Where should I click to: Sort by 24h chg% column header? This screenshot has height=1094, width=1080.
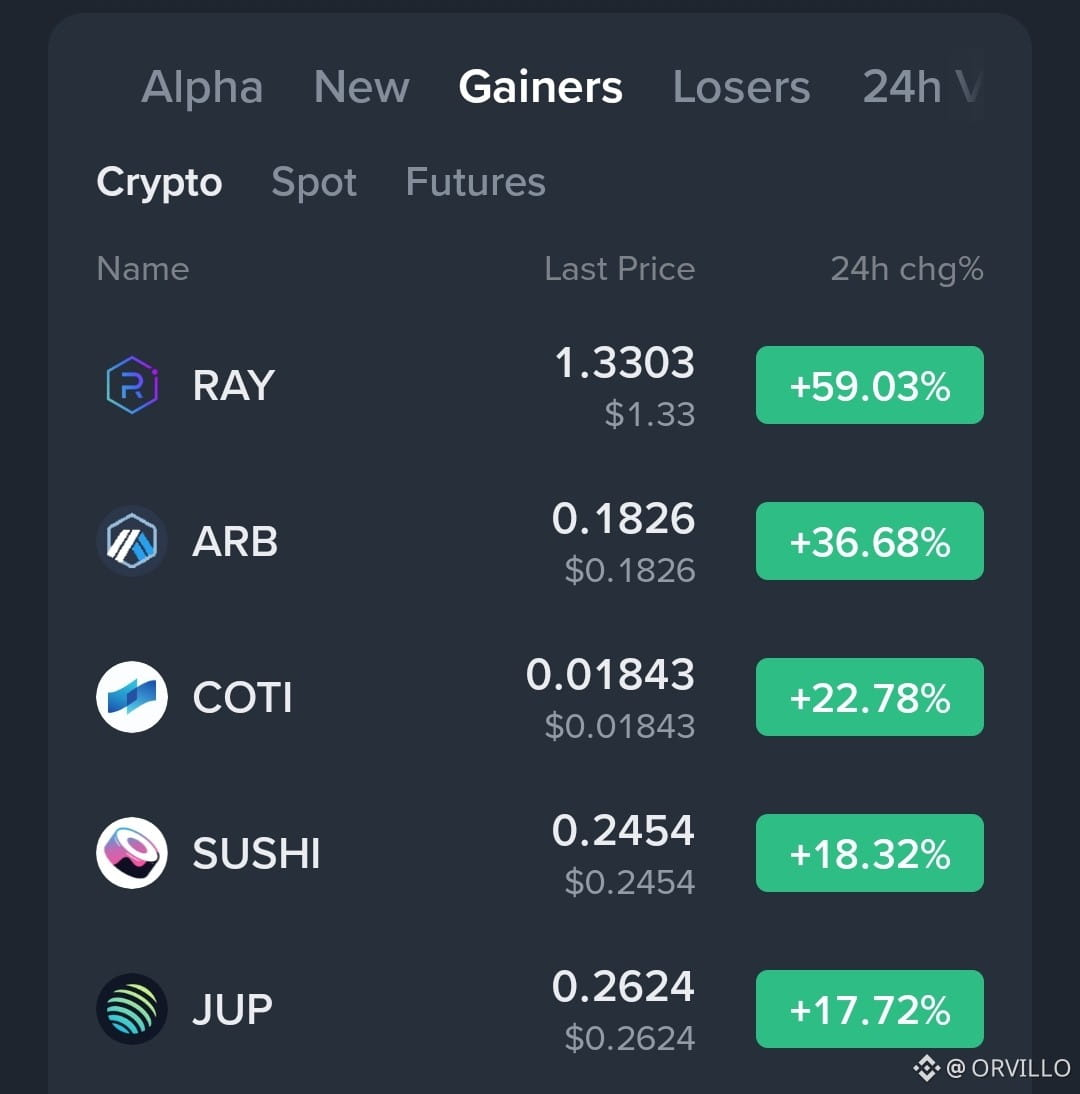pyautogui.click(x=907, y=269)
